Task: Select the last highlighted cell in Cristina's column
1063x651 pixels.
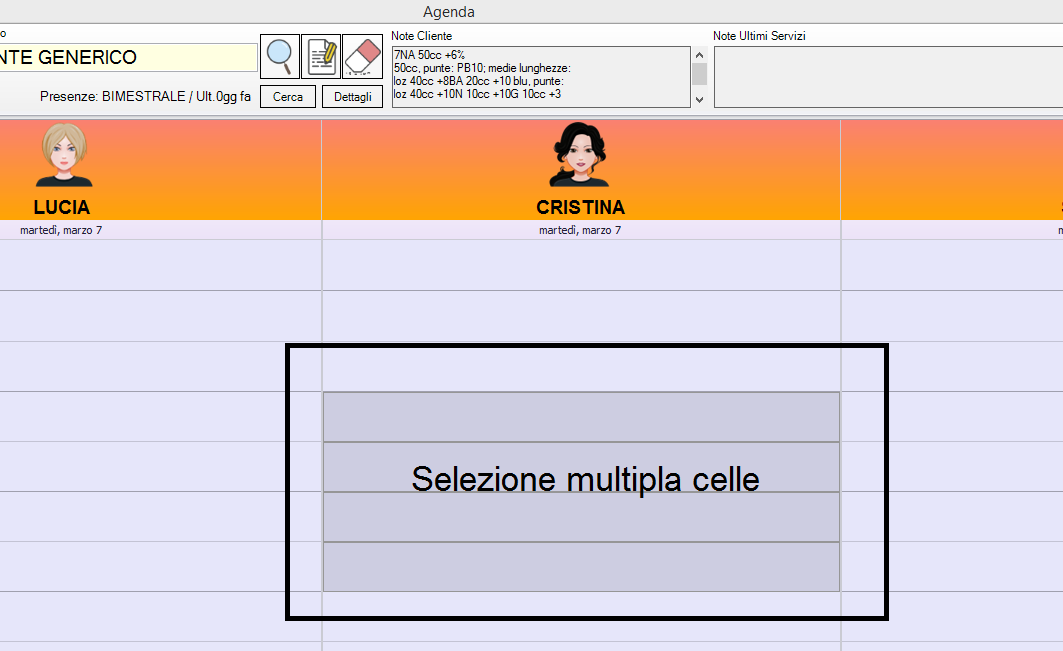Action: 580,567
